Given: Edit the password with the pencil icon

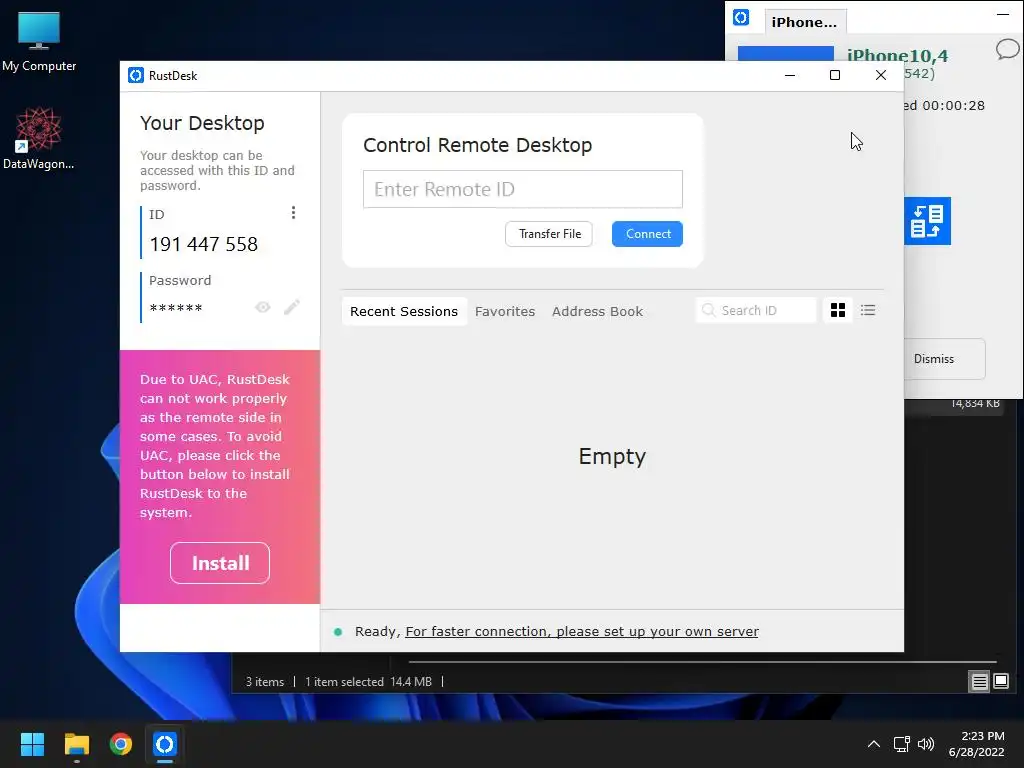Looking at the screenshot, I should point(292,307).
